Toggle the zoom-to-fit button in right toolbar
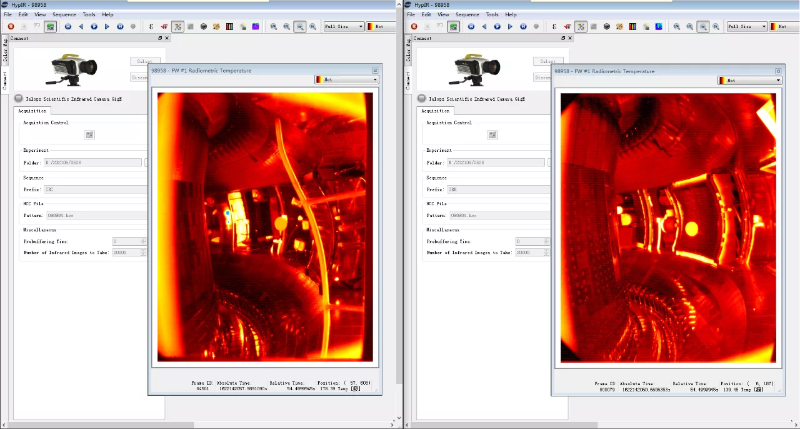This screenshot has height=429, width=800. [x=702, y=26]
